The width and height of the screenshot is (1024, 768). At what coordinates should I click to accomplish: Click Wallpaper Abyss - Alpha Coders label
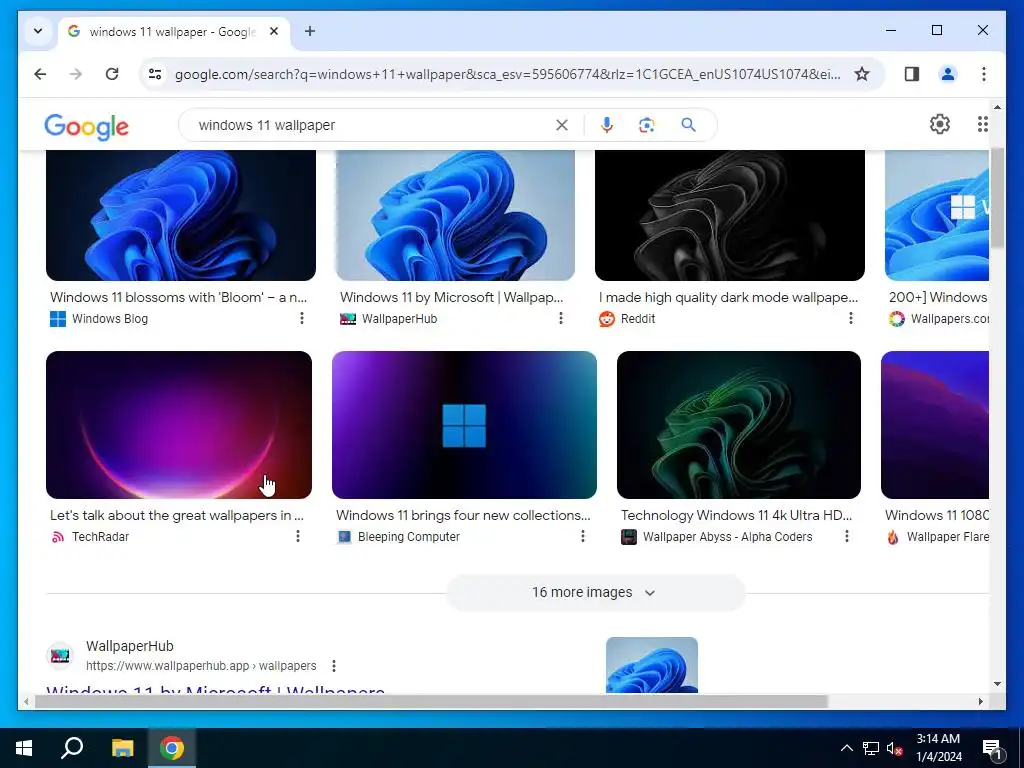coord(728,537)
